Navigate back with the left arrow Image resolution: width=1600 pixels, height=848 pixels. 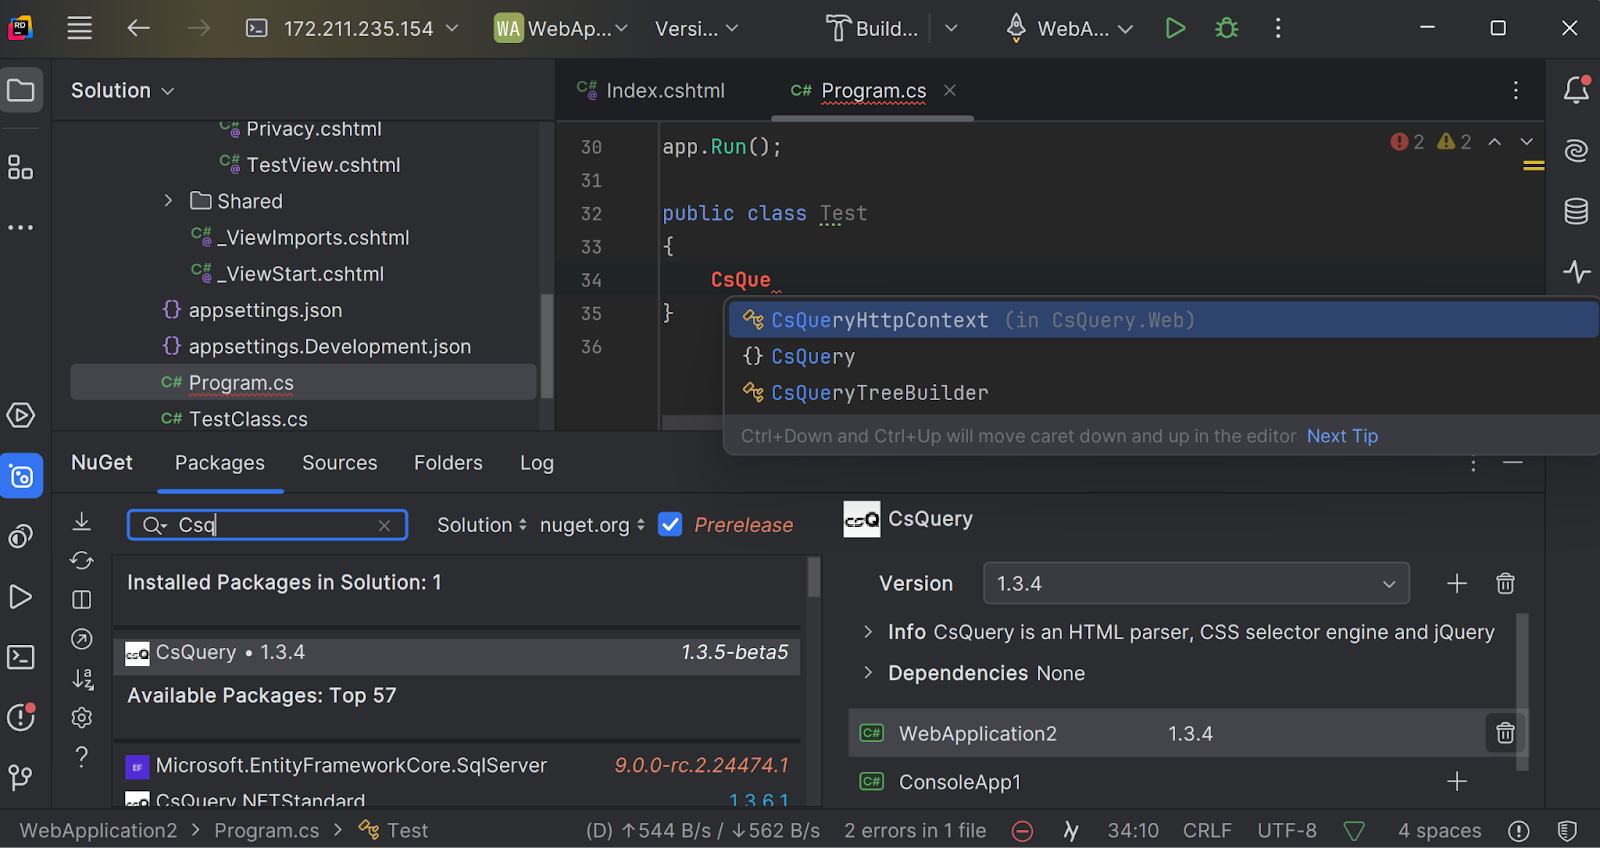[138, 28]
